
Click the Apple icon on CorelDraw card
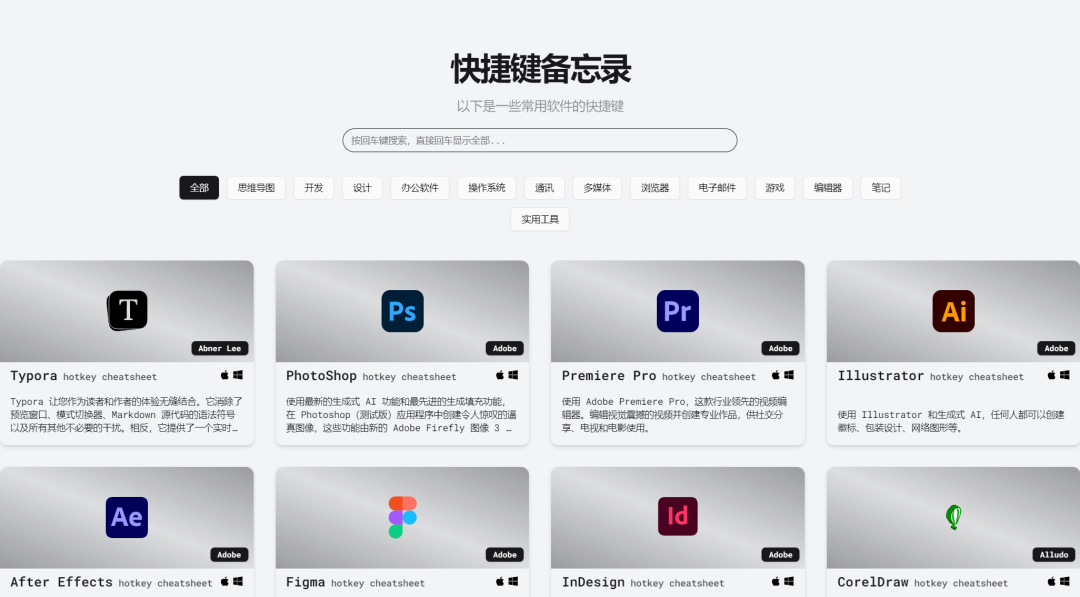click(x=1051, y=582)
